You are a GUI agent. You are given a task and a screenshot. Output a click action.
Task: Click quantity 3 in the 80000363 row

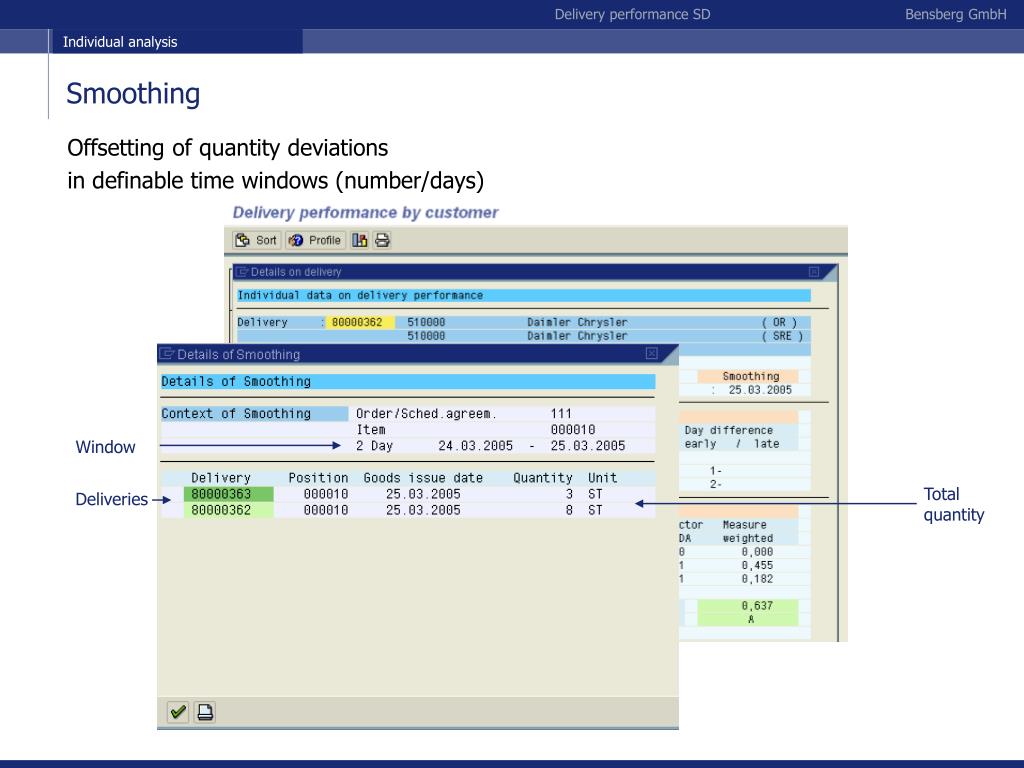(569, 494)
